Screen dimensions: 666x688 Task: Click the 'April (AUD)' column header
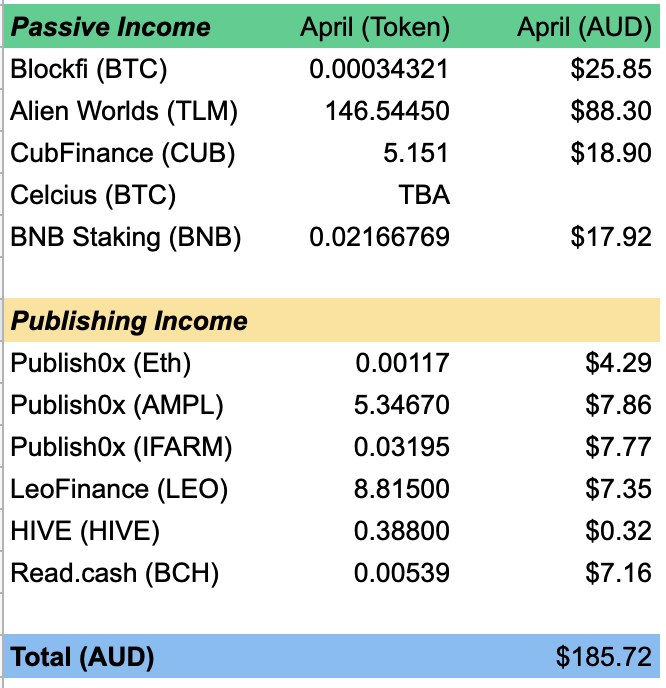click(x=584, y=28)
